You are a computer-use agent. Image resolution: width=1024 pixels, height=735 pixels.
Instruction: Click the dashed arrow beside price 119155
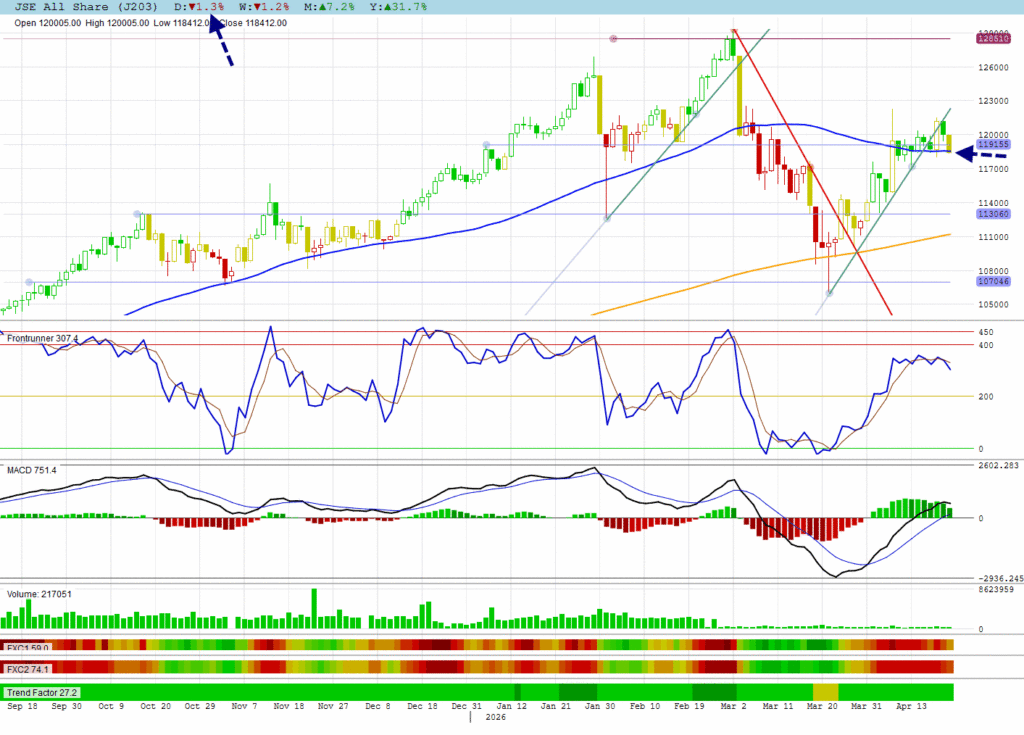click(x=982, y=153)
